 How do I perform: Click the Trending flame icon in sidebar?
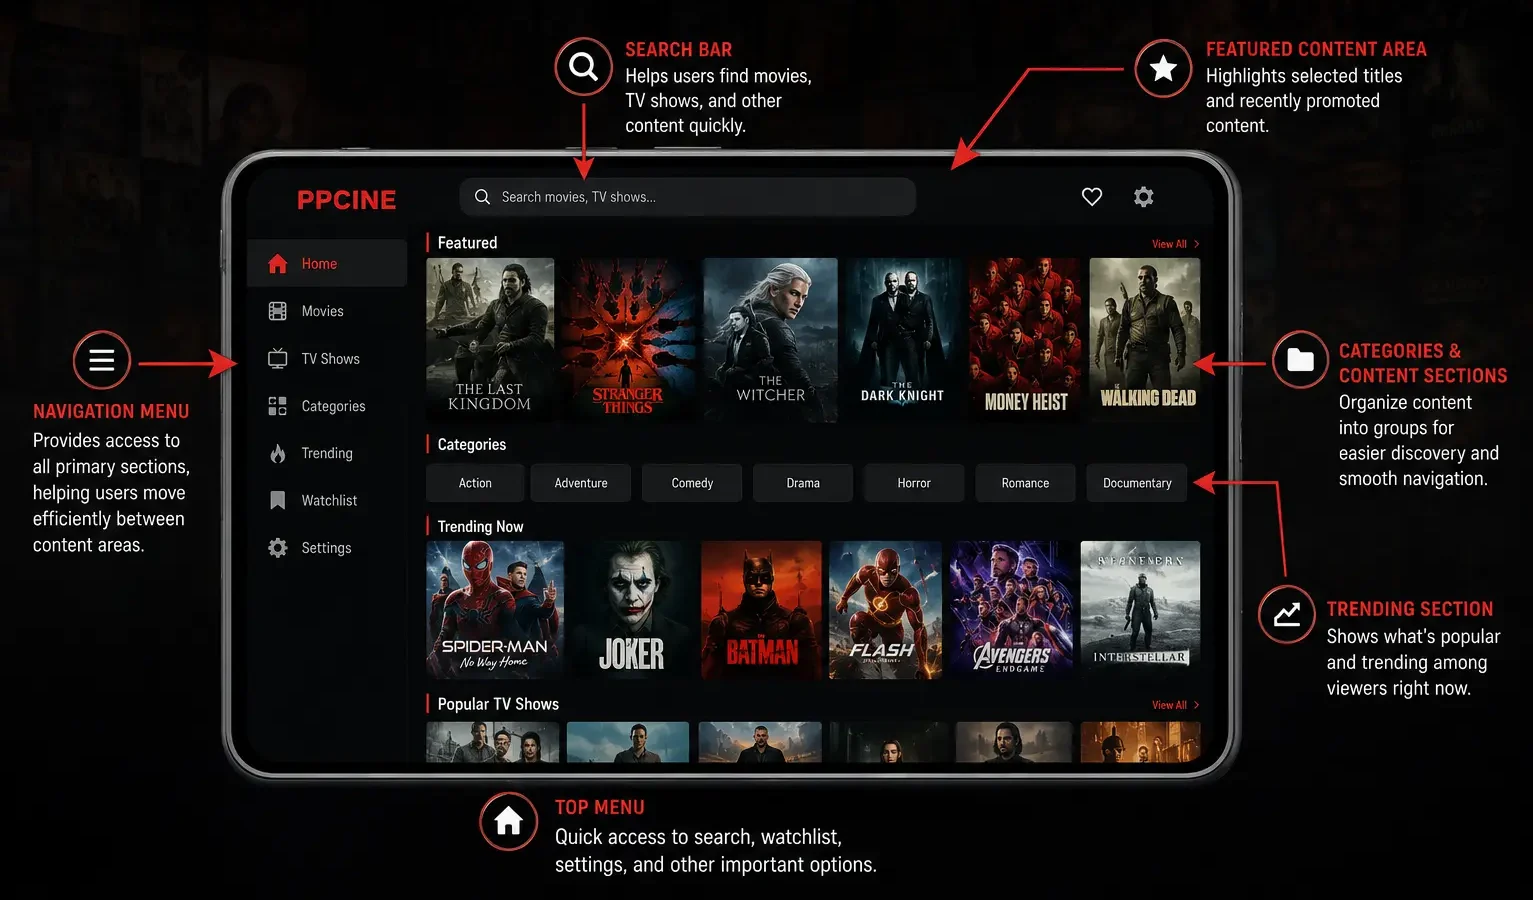(x=278, y=453)
